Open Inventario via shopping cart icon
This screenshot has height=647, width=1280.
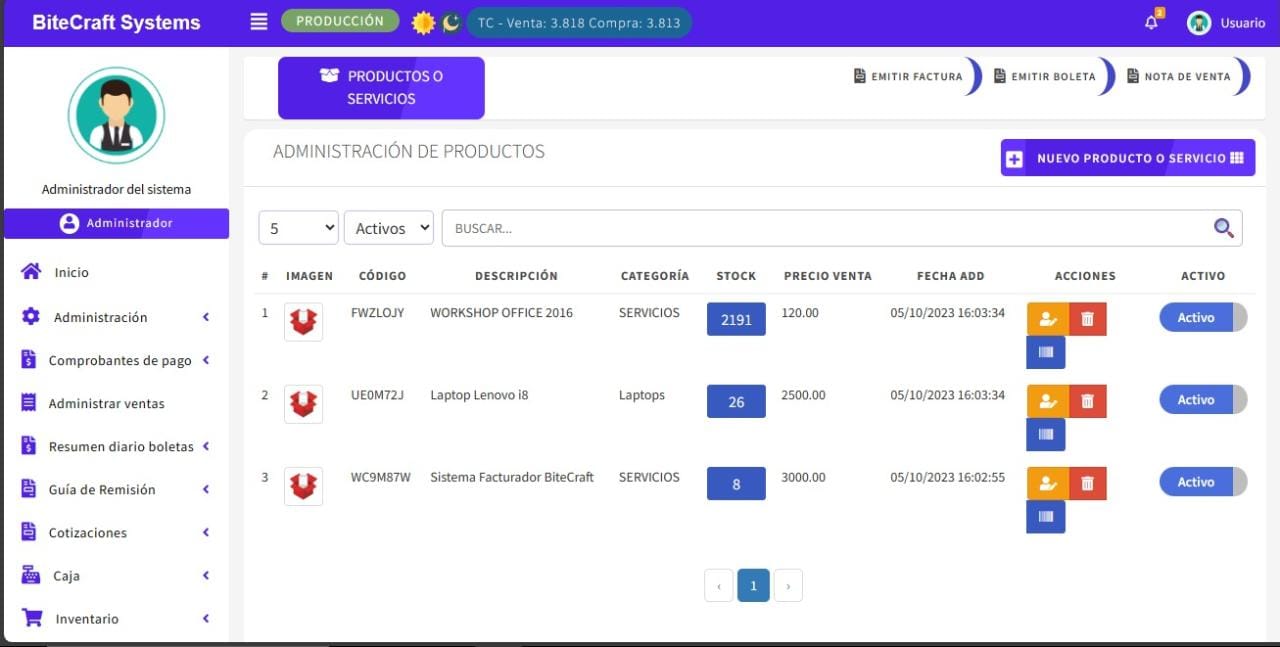pos(29,618)
